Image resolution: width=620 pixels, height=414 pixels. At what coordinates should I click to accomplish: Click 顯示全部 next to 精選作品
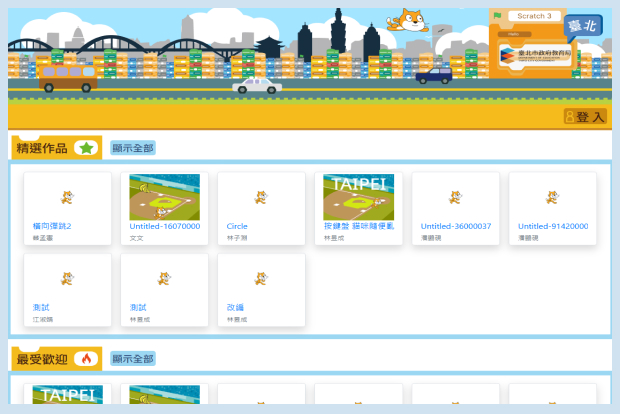tap(133, 148)
